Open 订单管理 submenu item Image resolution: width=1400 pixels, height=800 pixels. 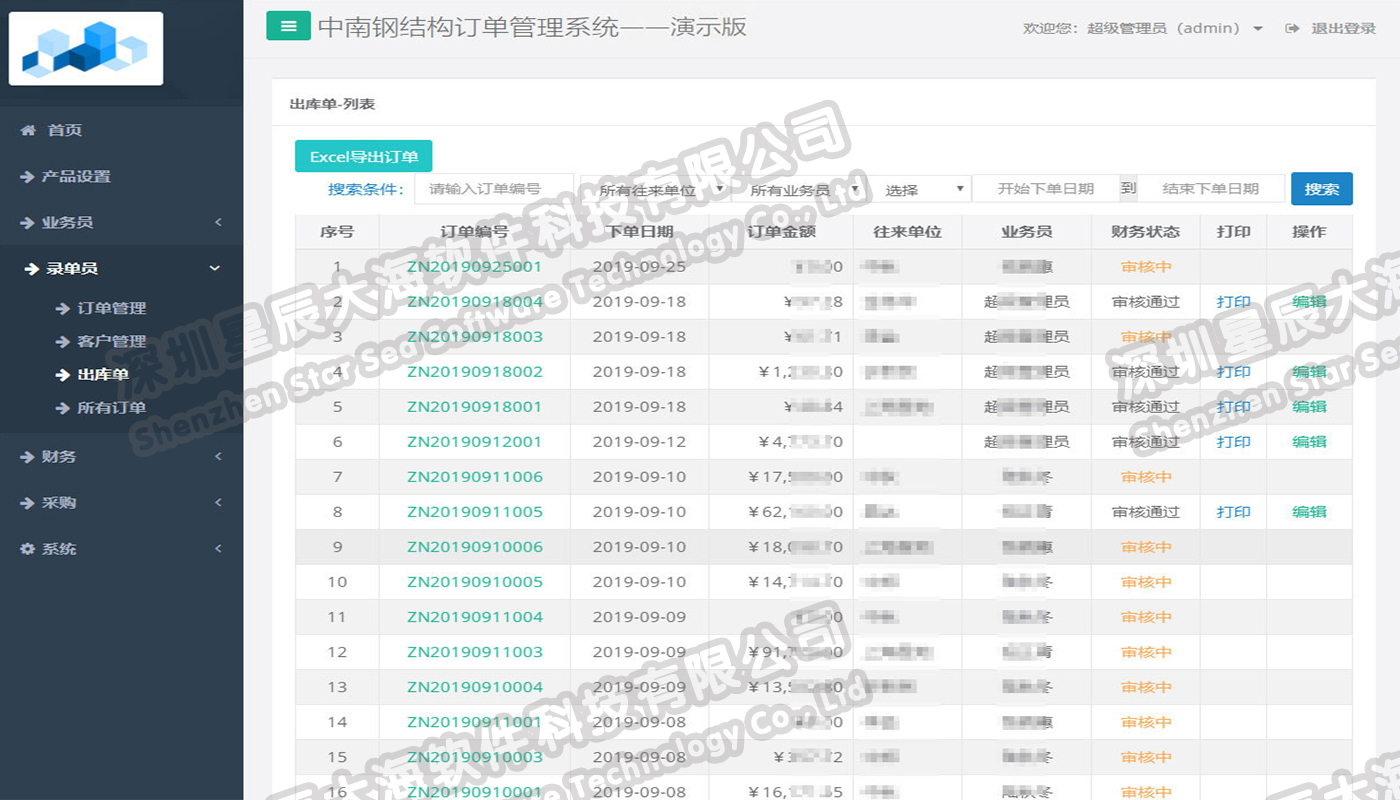(112, 308)
